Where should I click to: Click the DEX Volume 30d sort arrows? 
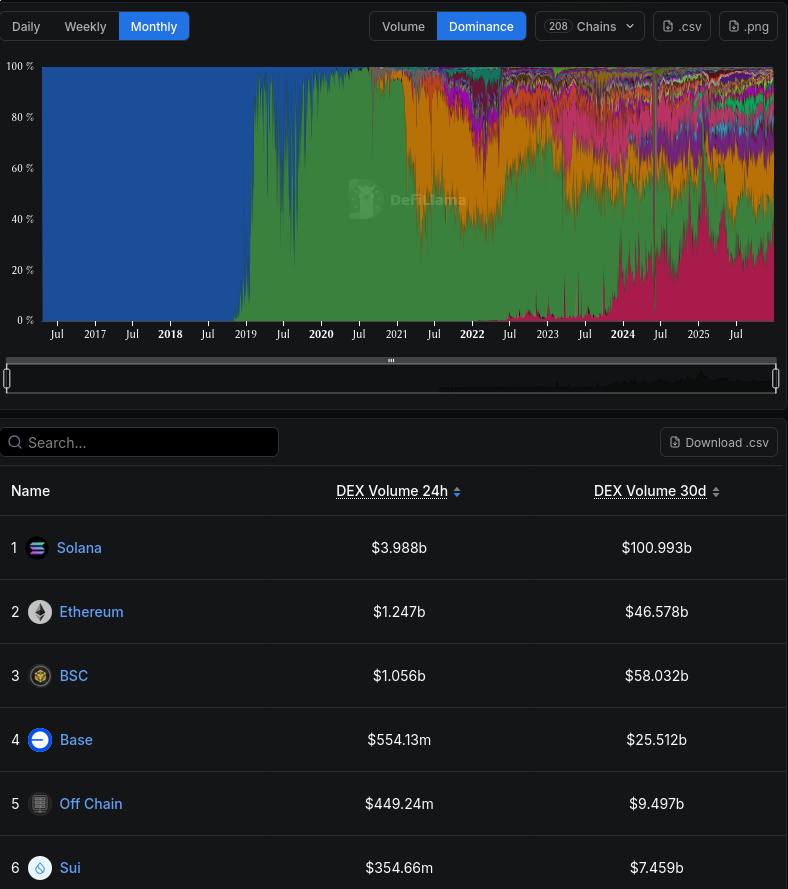click(x=716, y=492)
